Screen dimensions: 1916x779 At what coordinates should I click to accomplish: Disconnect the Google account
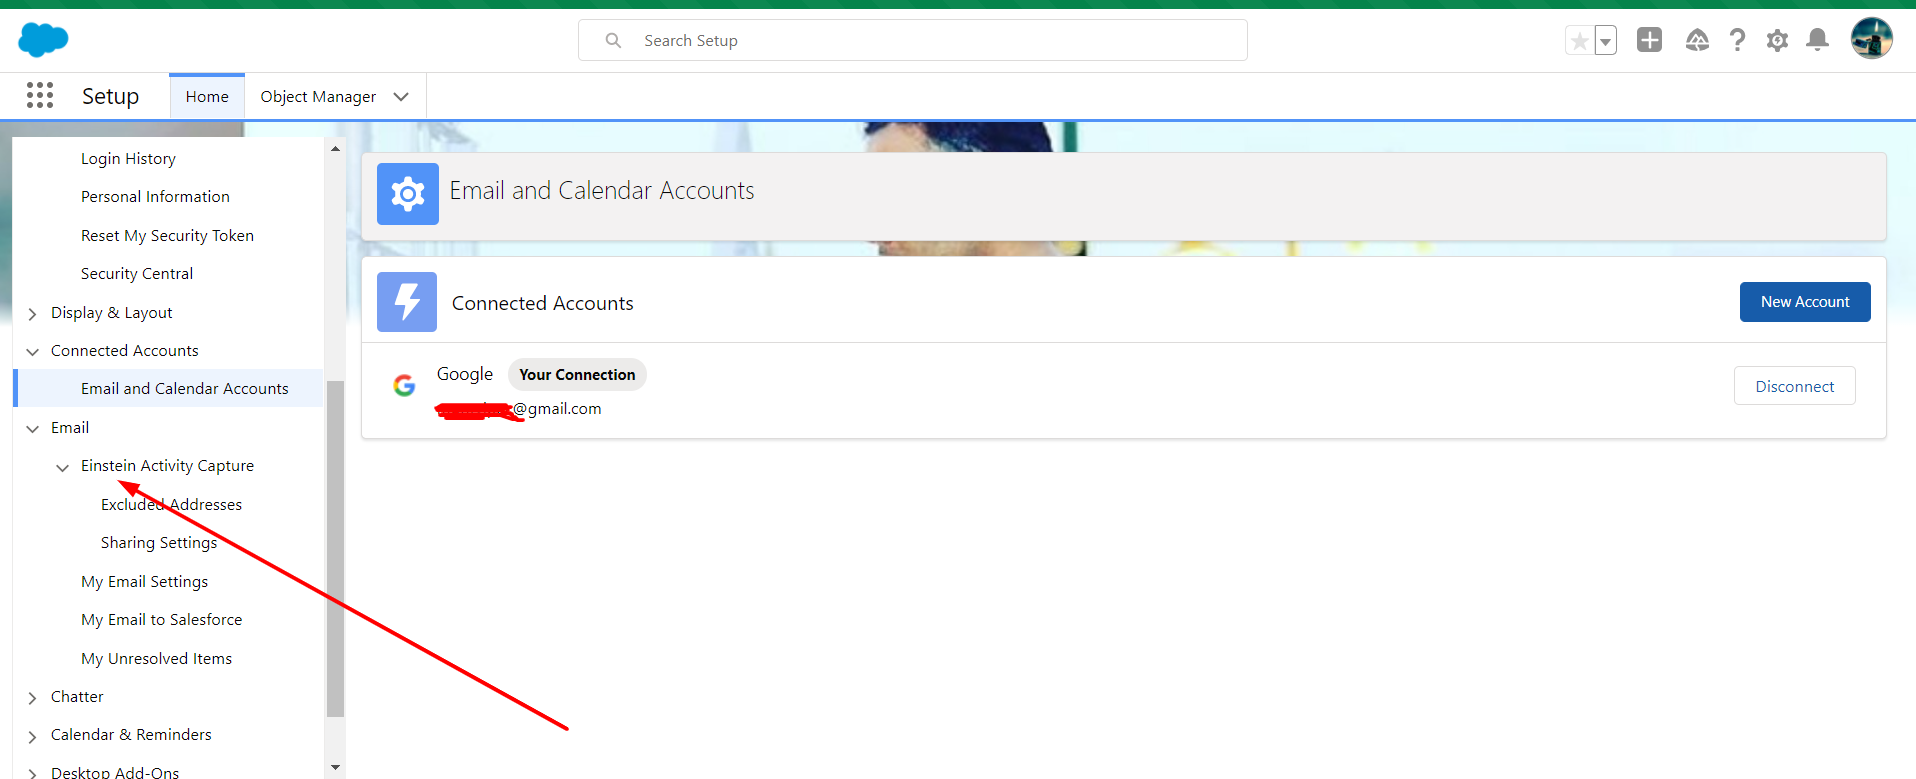1794,386
